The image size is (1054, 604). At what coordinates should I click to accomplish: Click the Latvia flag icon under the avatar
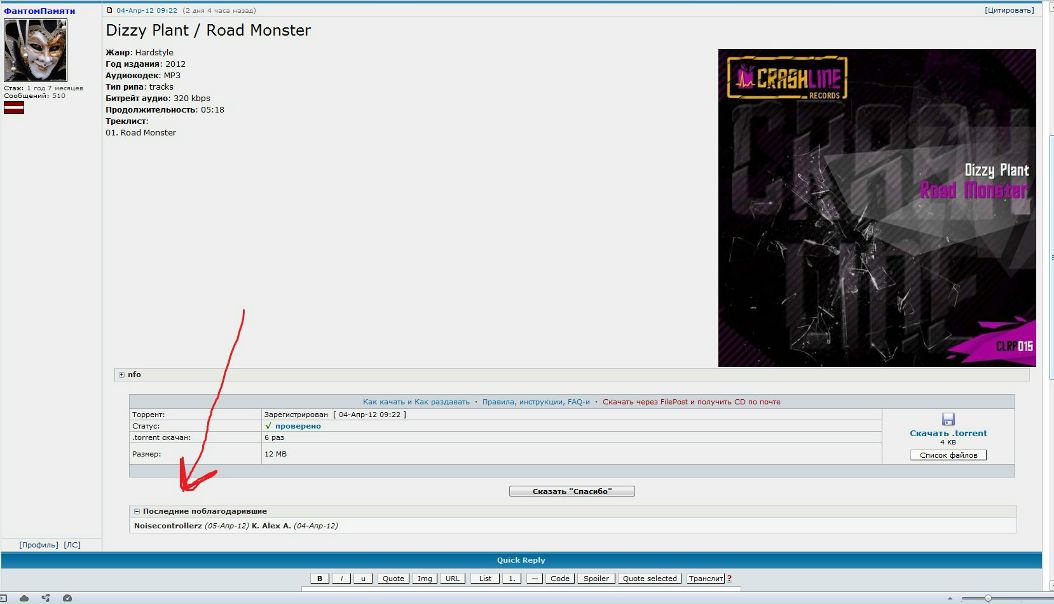tap(14, 107)
